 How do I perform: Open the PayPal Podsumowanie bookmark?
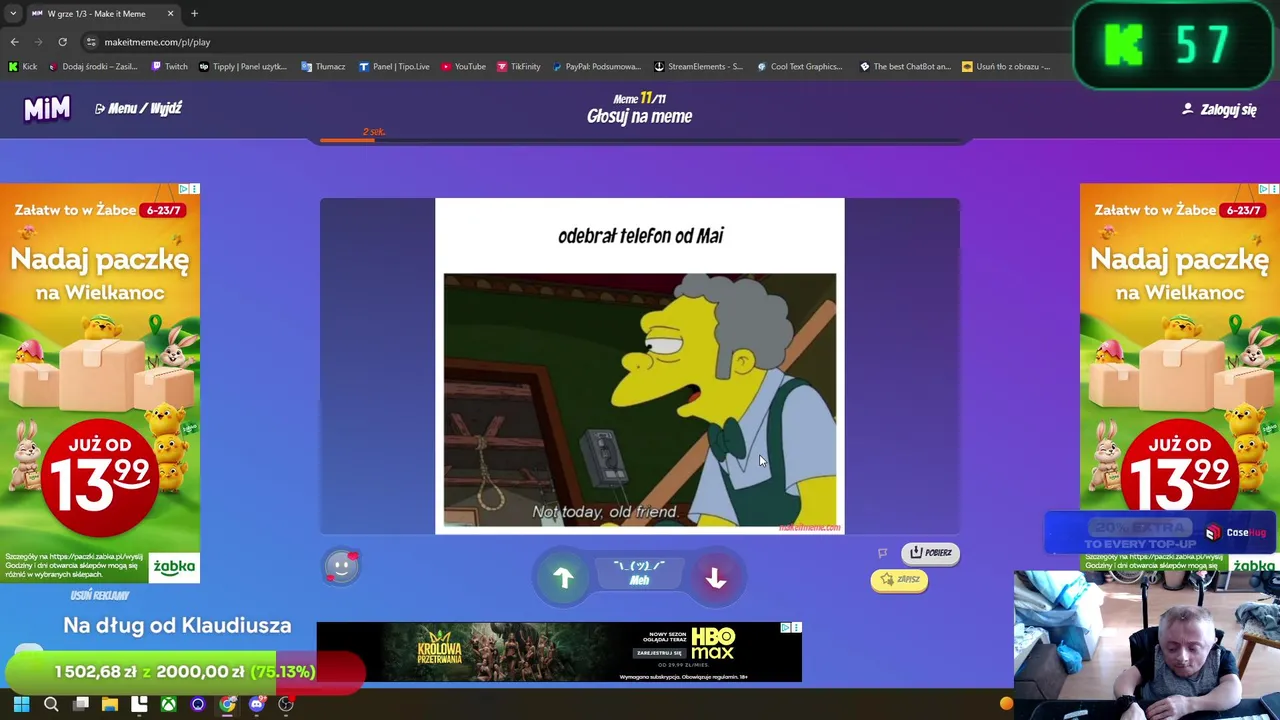click(596, 66)
